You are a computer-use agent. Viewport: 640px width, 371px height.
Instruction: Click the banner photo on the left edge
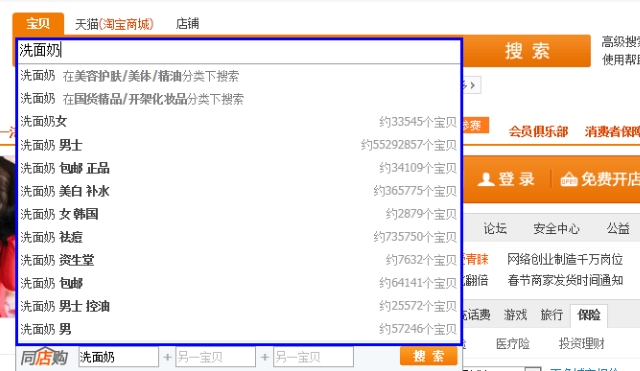tap(7, 237)
